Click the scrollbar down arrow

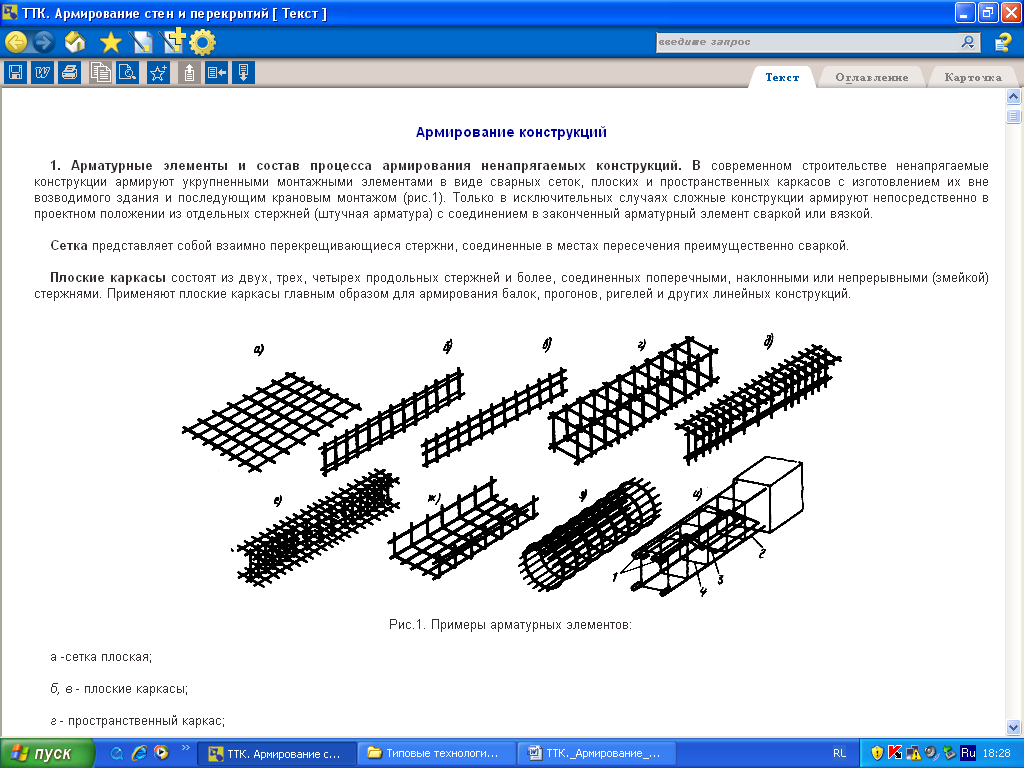[x=1013, y=726]
